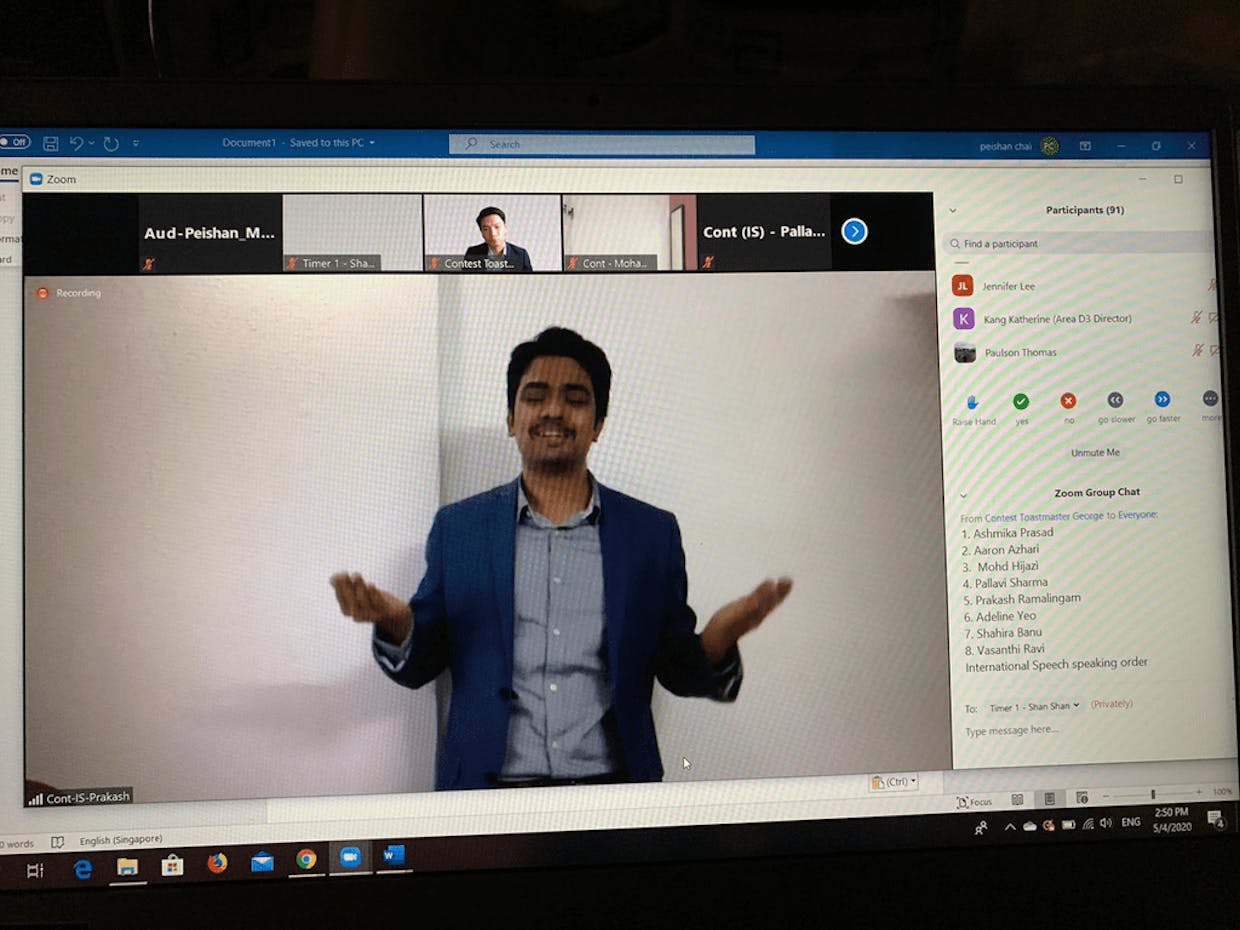Switch to Print Layout view in Word

pyautogui.click(x=1050, y=799)
